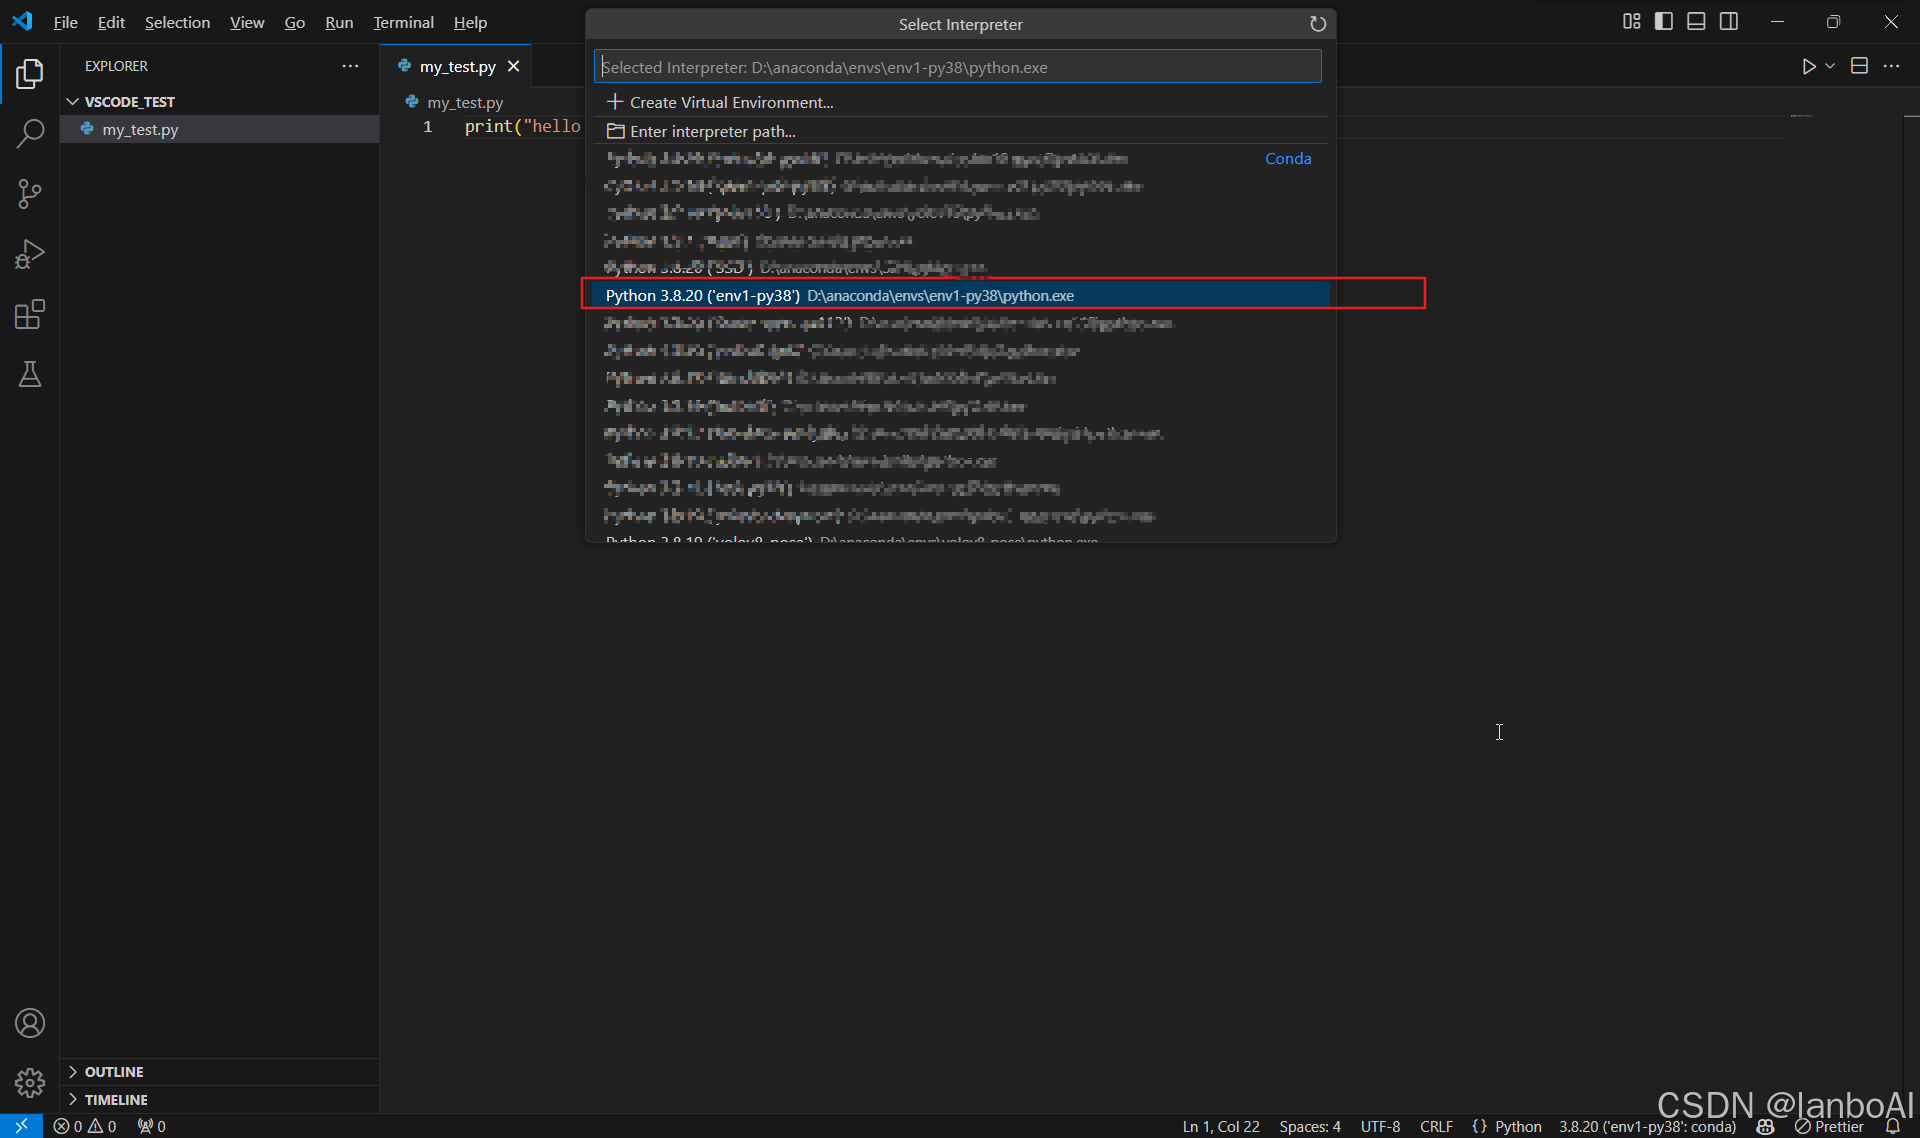Image resolution: width=1920 pixels, height=1138 pixels.
Task: Open the Source Control view
Action: pyautogui.click(x=30, y=194)
